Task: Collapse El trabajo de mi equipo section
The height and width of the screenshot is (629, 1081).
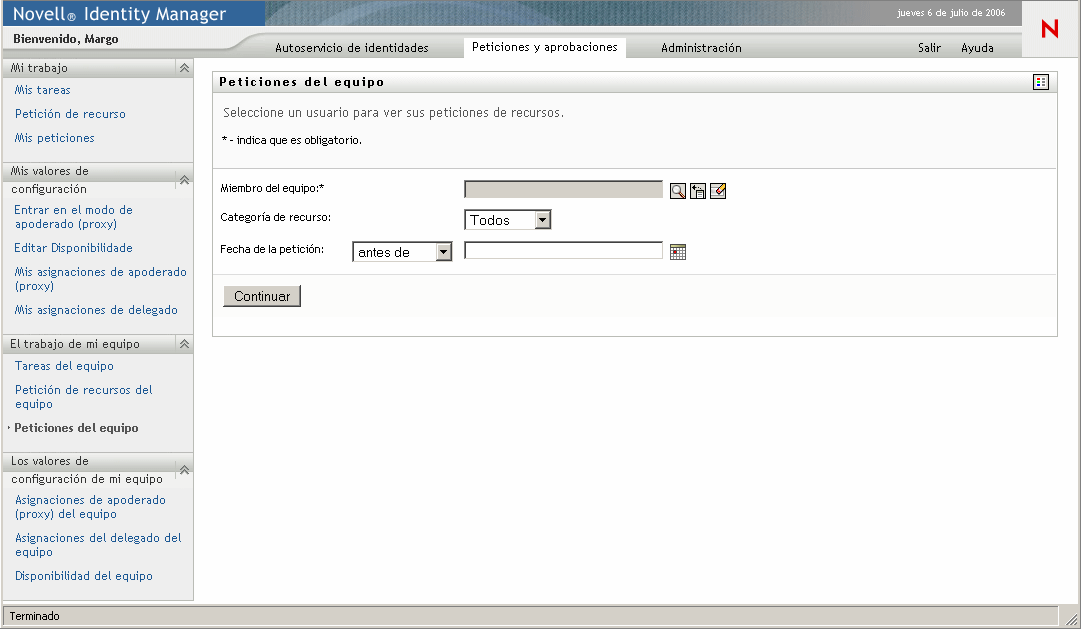Action: coord(184,343)
